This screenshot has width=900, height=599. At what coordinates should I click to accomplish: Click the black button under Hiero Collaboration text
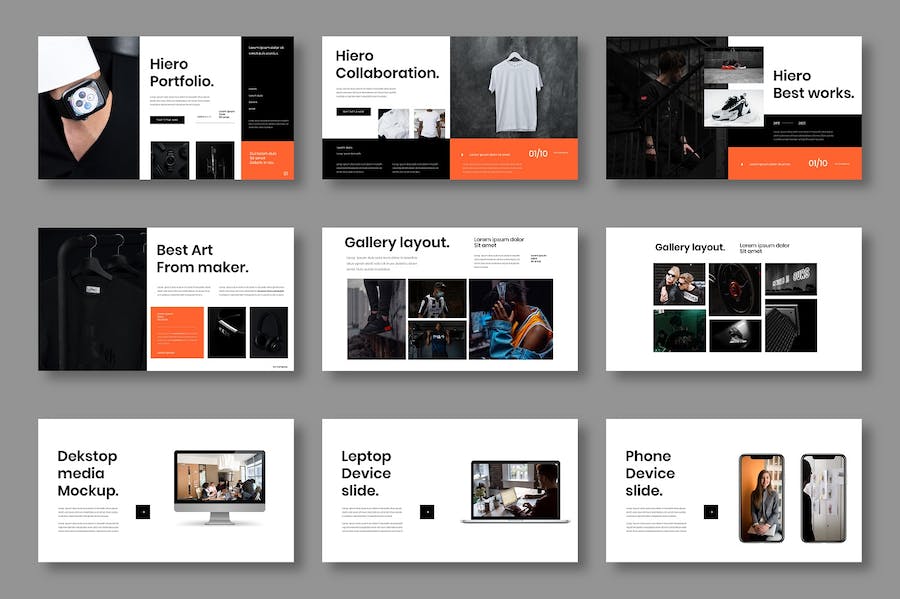pos(353,112)
